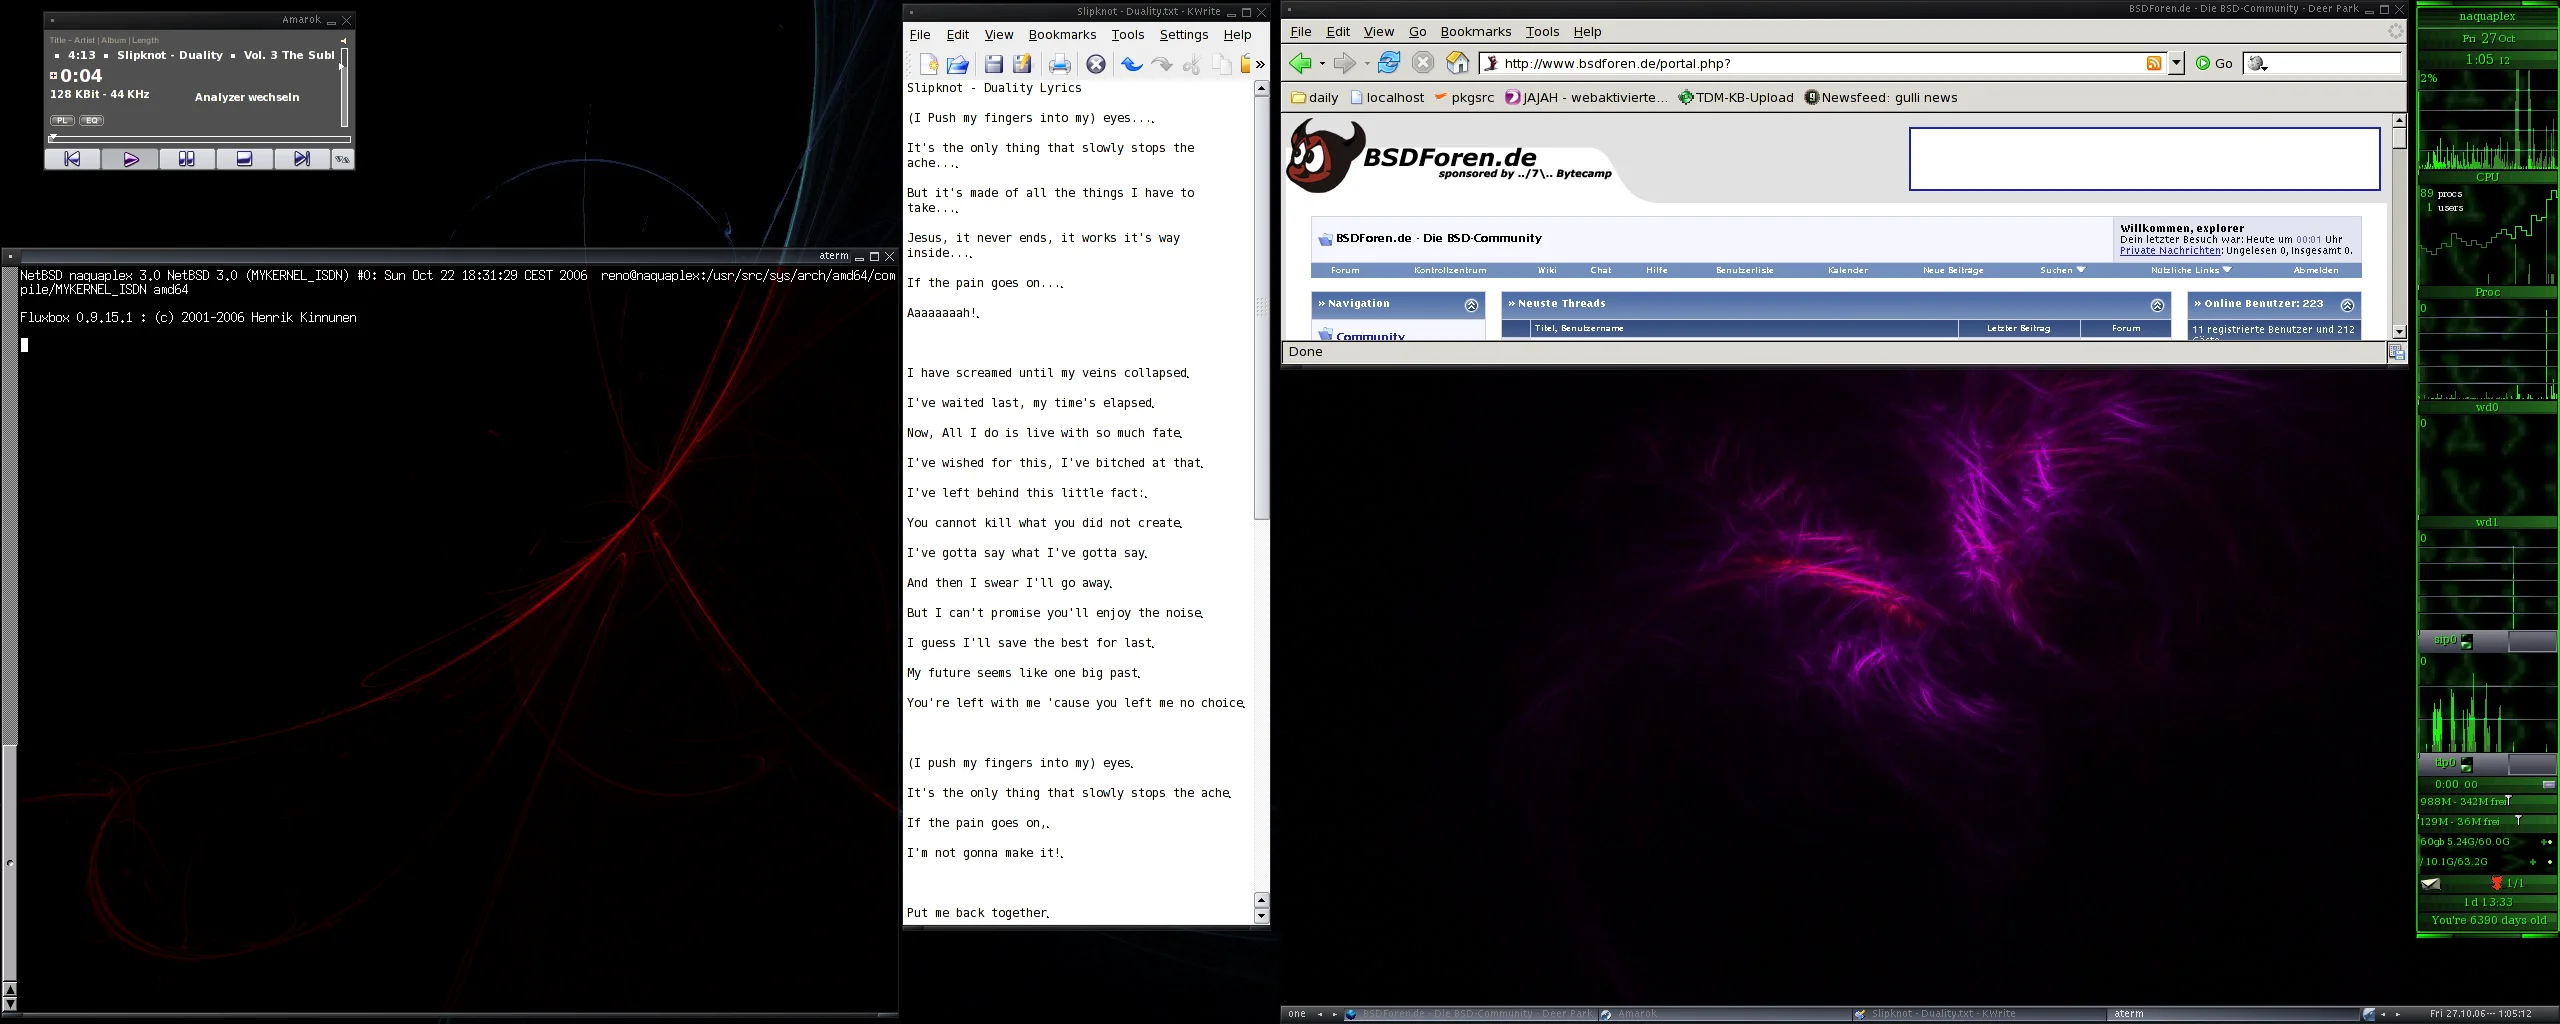The height and width of the screenshot is (1024, 2560).
Task: Click the browser forward arrow
Action: tap(1344, 64)
